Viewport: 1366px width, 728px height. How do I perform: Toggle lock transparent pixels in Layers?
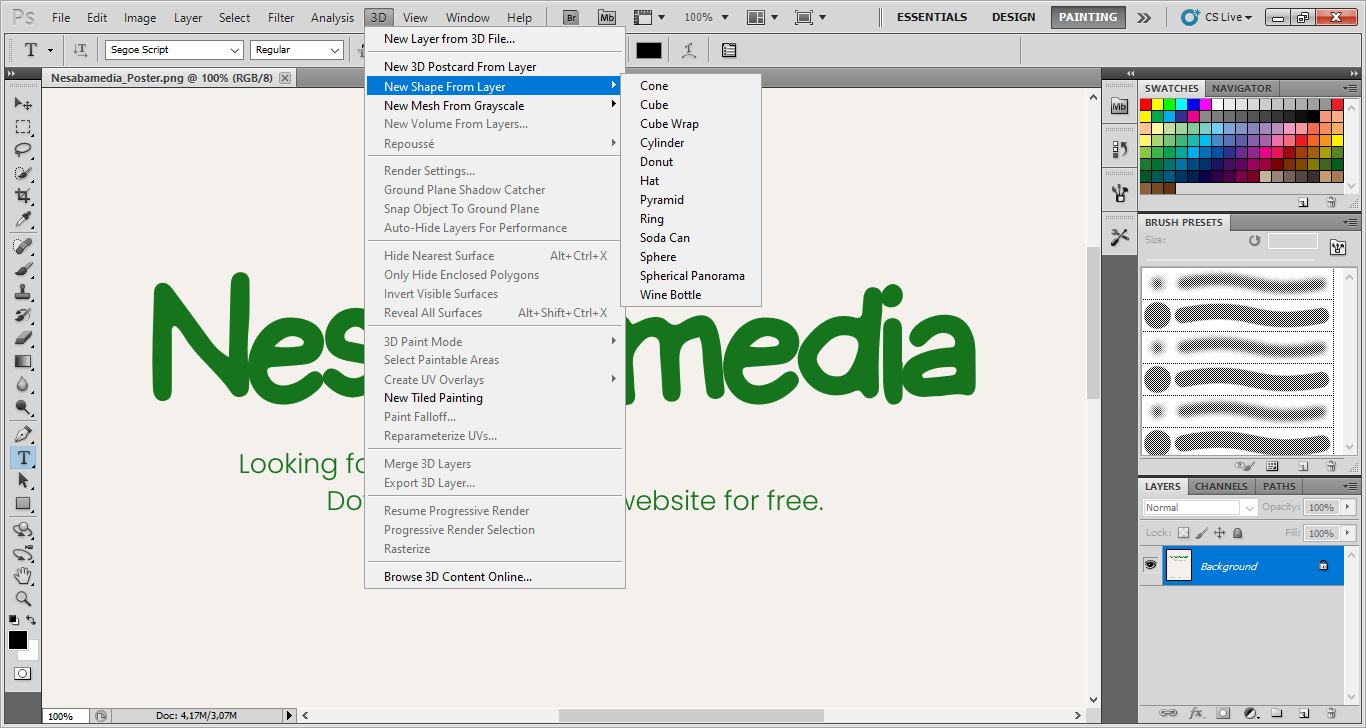[x=1184, y=533]
